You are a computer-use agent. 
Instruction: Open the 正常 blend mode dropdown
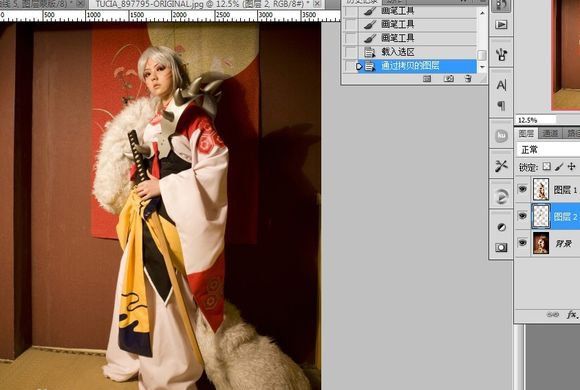(x=548, y=150)
